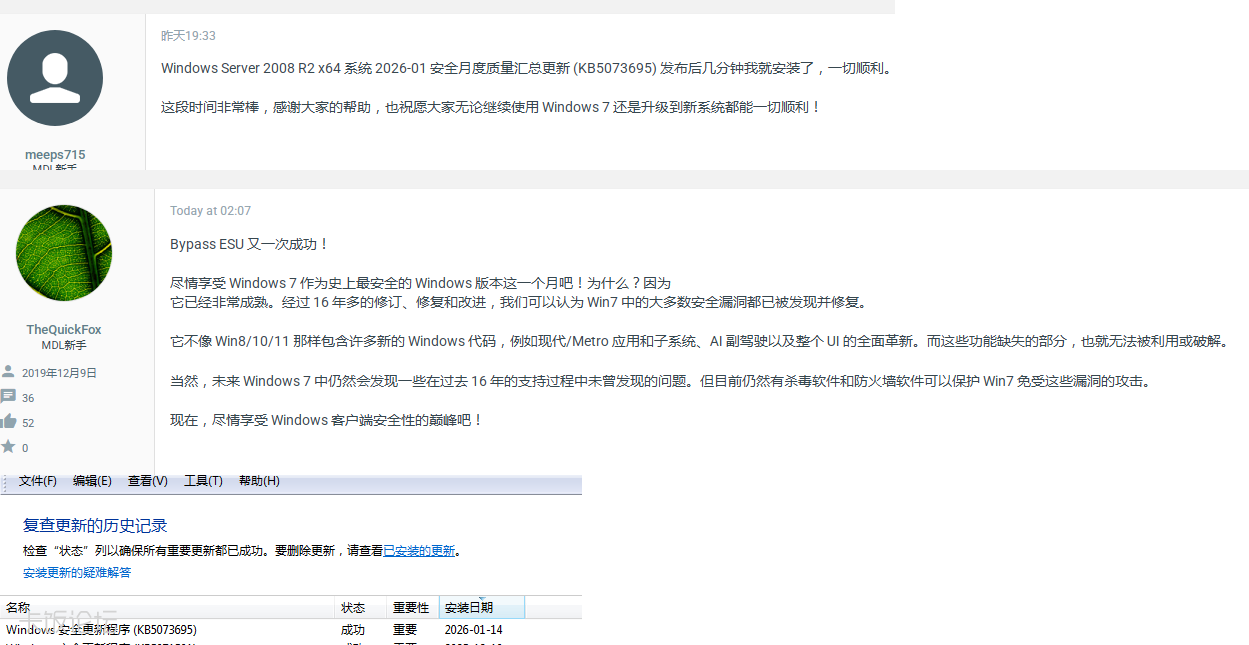
Task: Click the star trophy points icon
Action: 8,447
